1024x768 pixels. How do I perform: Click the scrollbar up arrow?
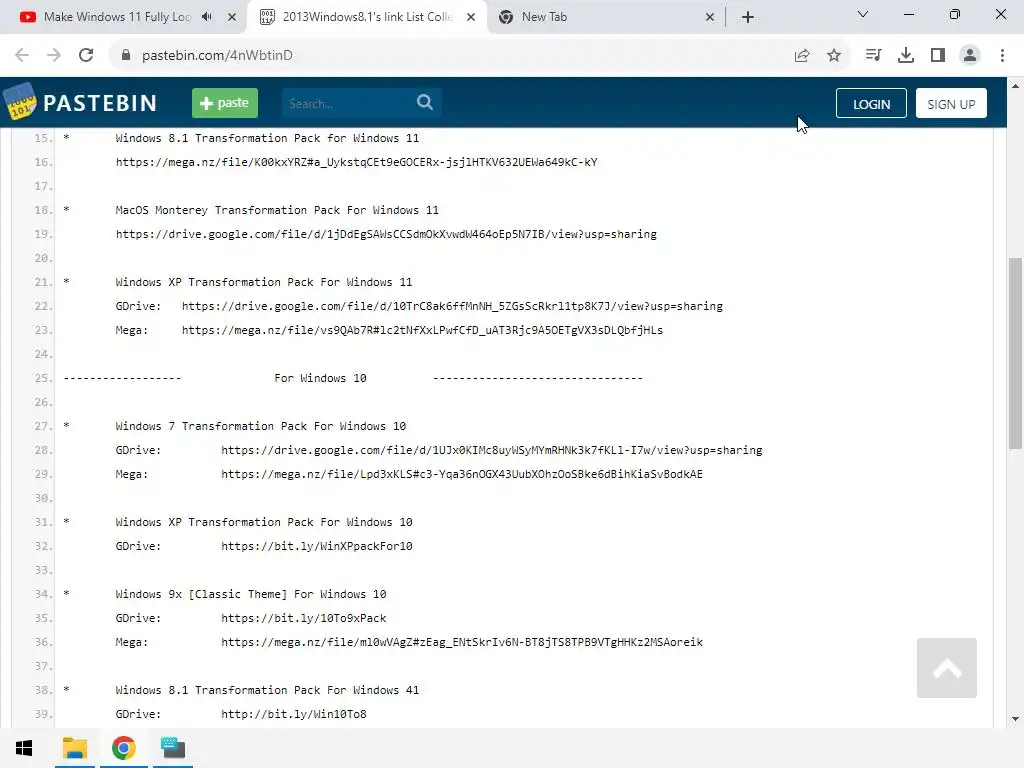point(1015,86)
